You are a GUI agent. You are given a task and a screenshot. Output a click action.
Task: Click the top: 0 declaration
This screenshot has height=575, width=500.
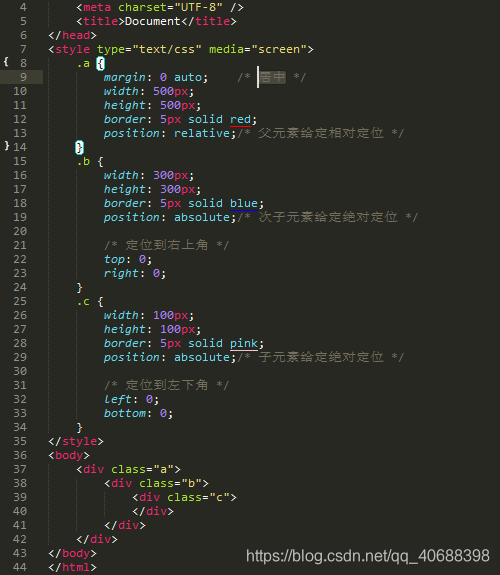click(x=128, y=259)
